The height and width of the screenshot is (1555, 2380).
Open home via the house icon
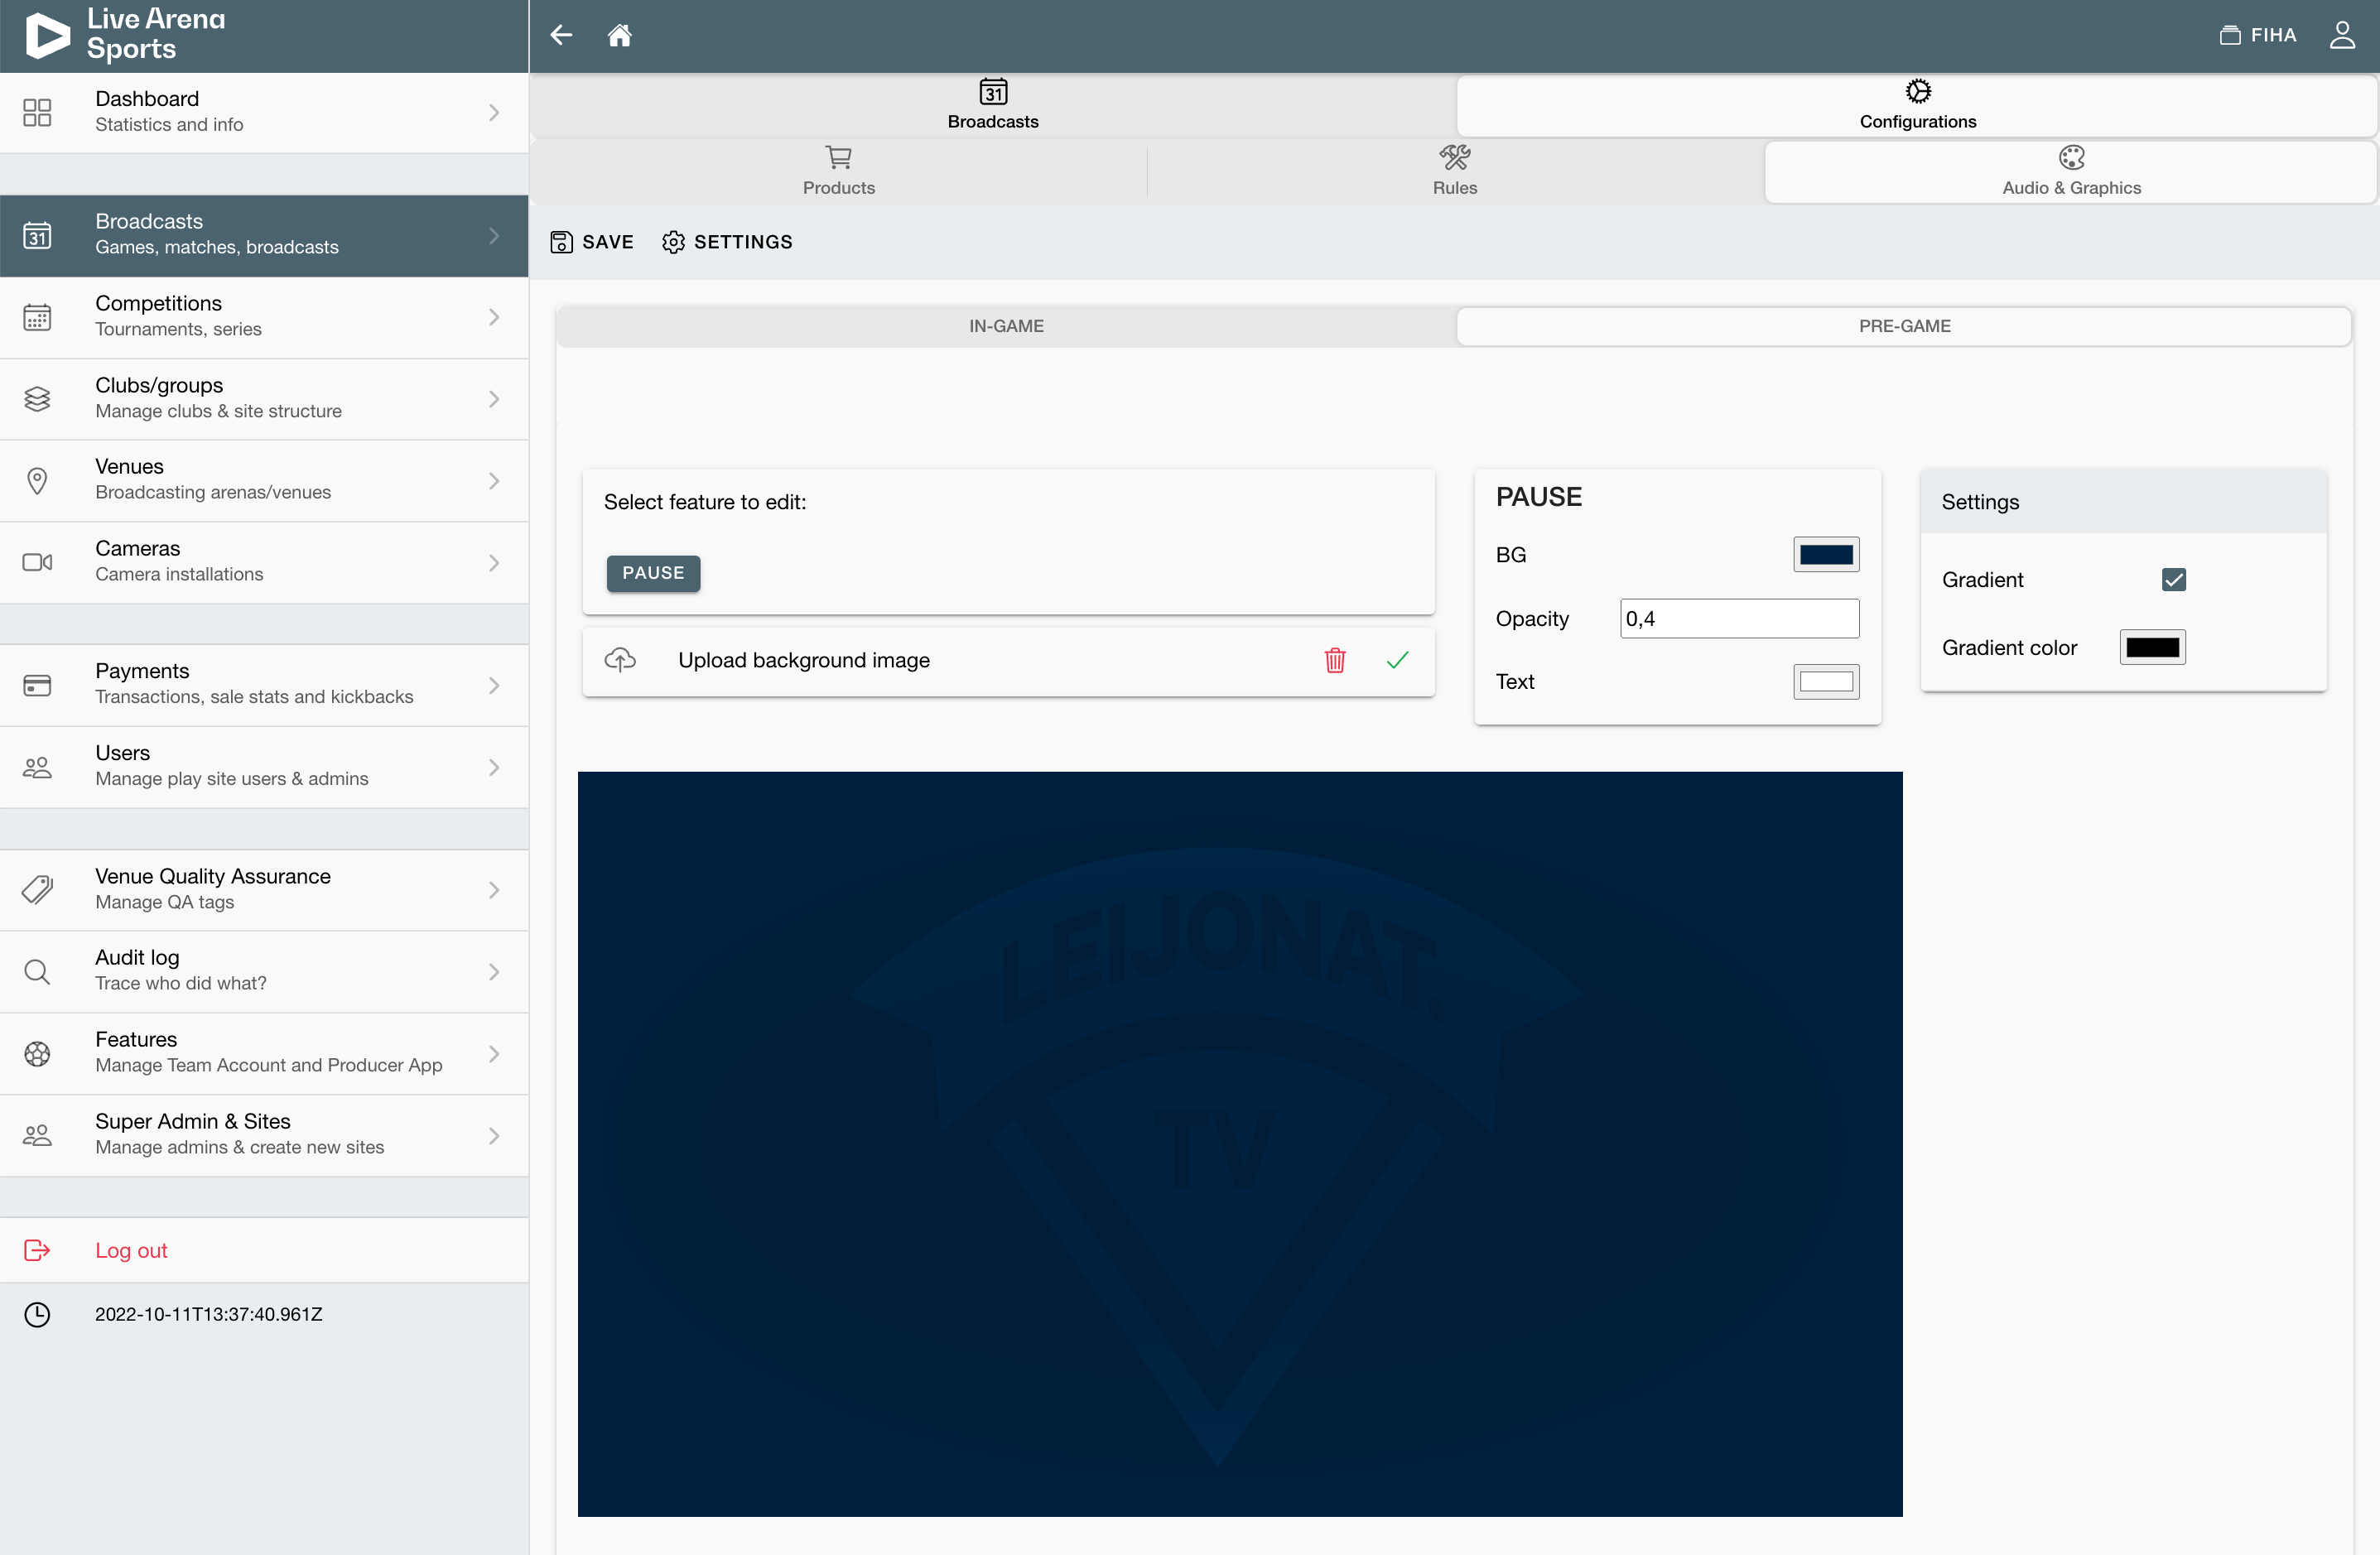(x=620, y=35)
